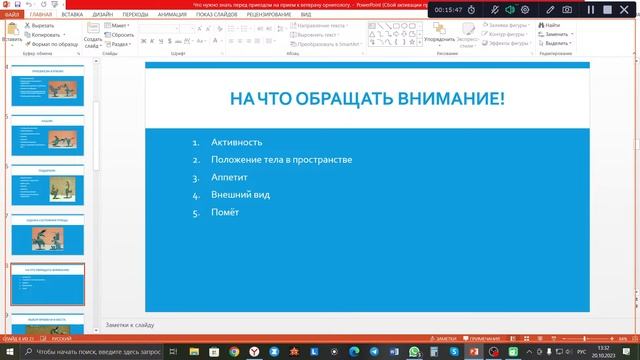
Task: Open Раздел section dropdown
Action: point(118,44)
